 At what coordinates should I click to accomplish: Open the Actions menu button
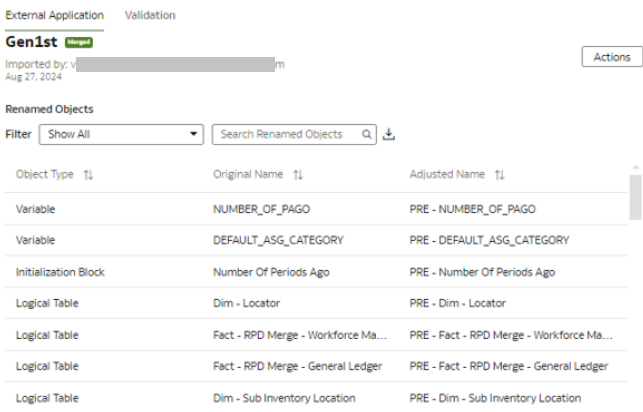click(611, 57)
